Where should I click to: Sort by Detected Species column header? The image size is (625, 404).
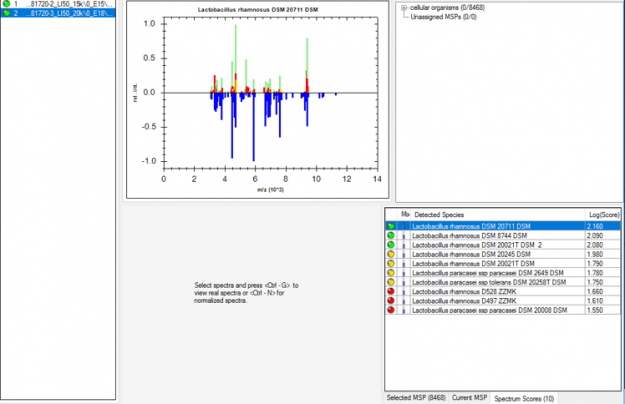(x=440, y=215)
